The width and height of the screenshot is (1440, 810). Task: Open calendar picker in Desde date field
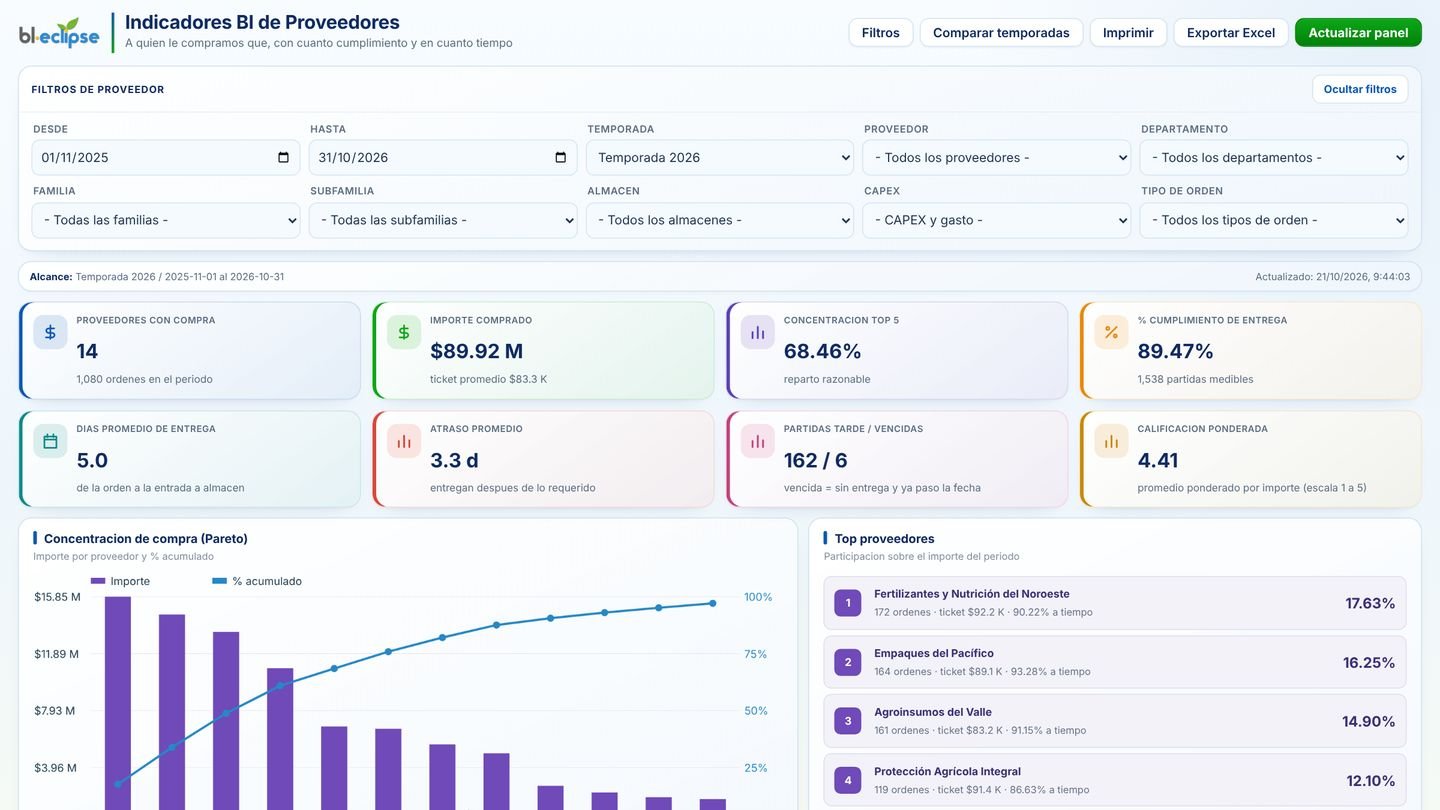[283, 158]
